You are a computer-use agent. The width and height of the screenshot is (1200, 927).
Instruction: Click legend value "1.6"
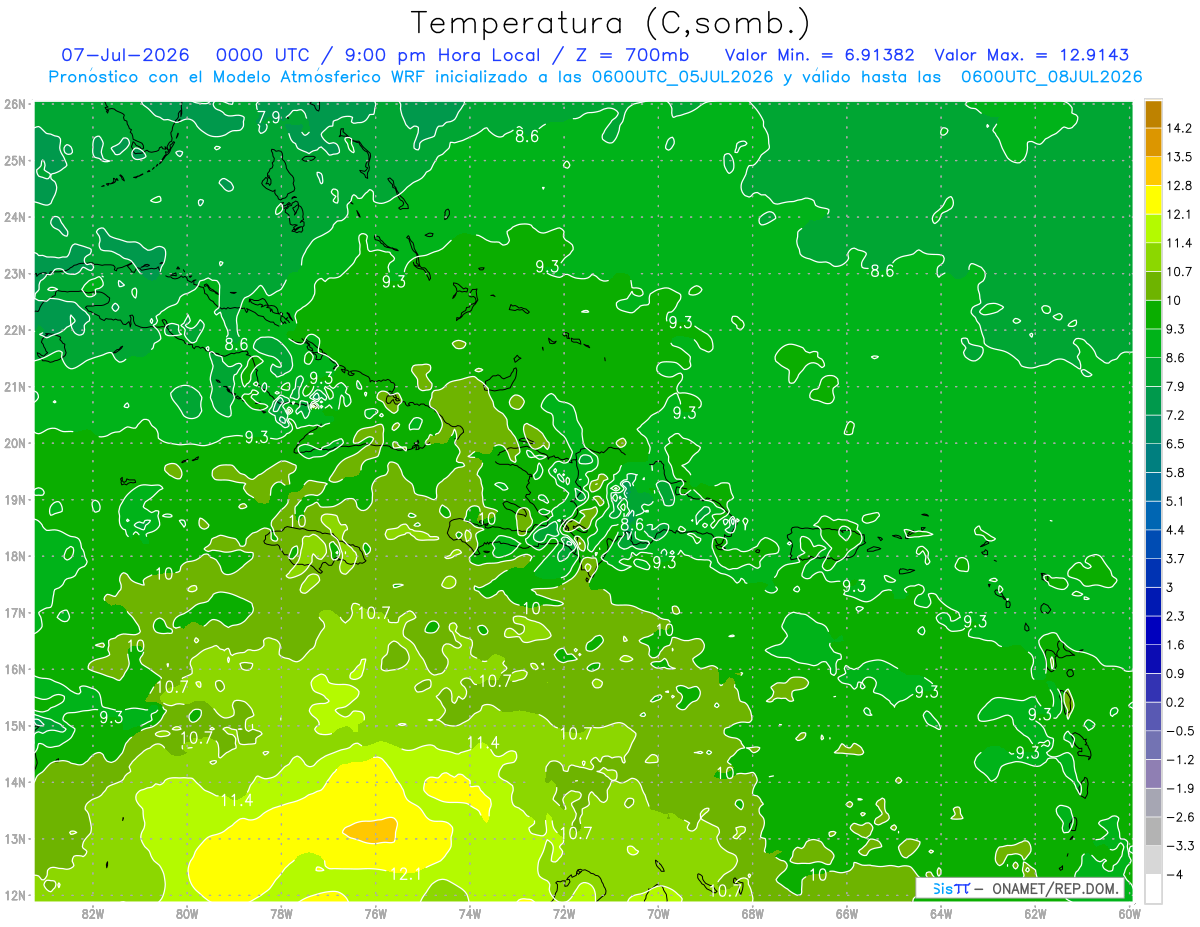(1175, 644)
